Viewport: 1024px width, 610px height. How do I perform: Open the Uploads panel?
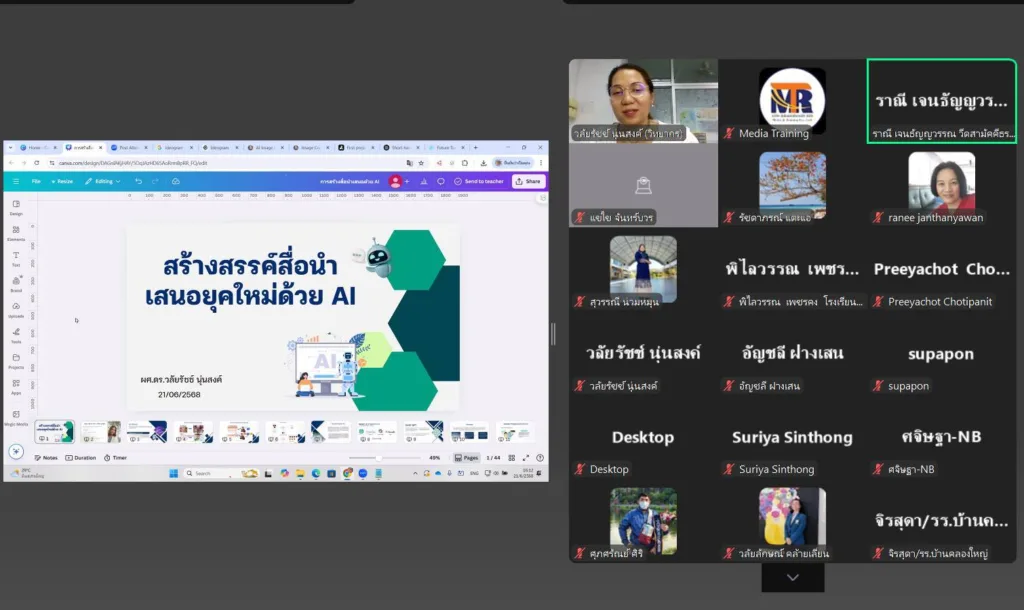pyautogui.click(x=16, y=310)
